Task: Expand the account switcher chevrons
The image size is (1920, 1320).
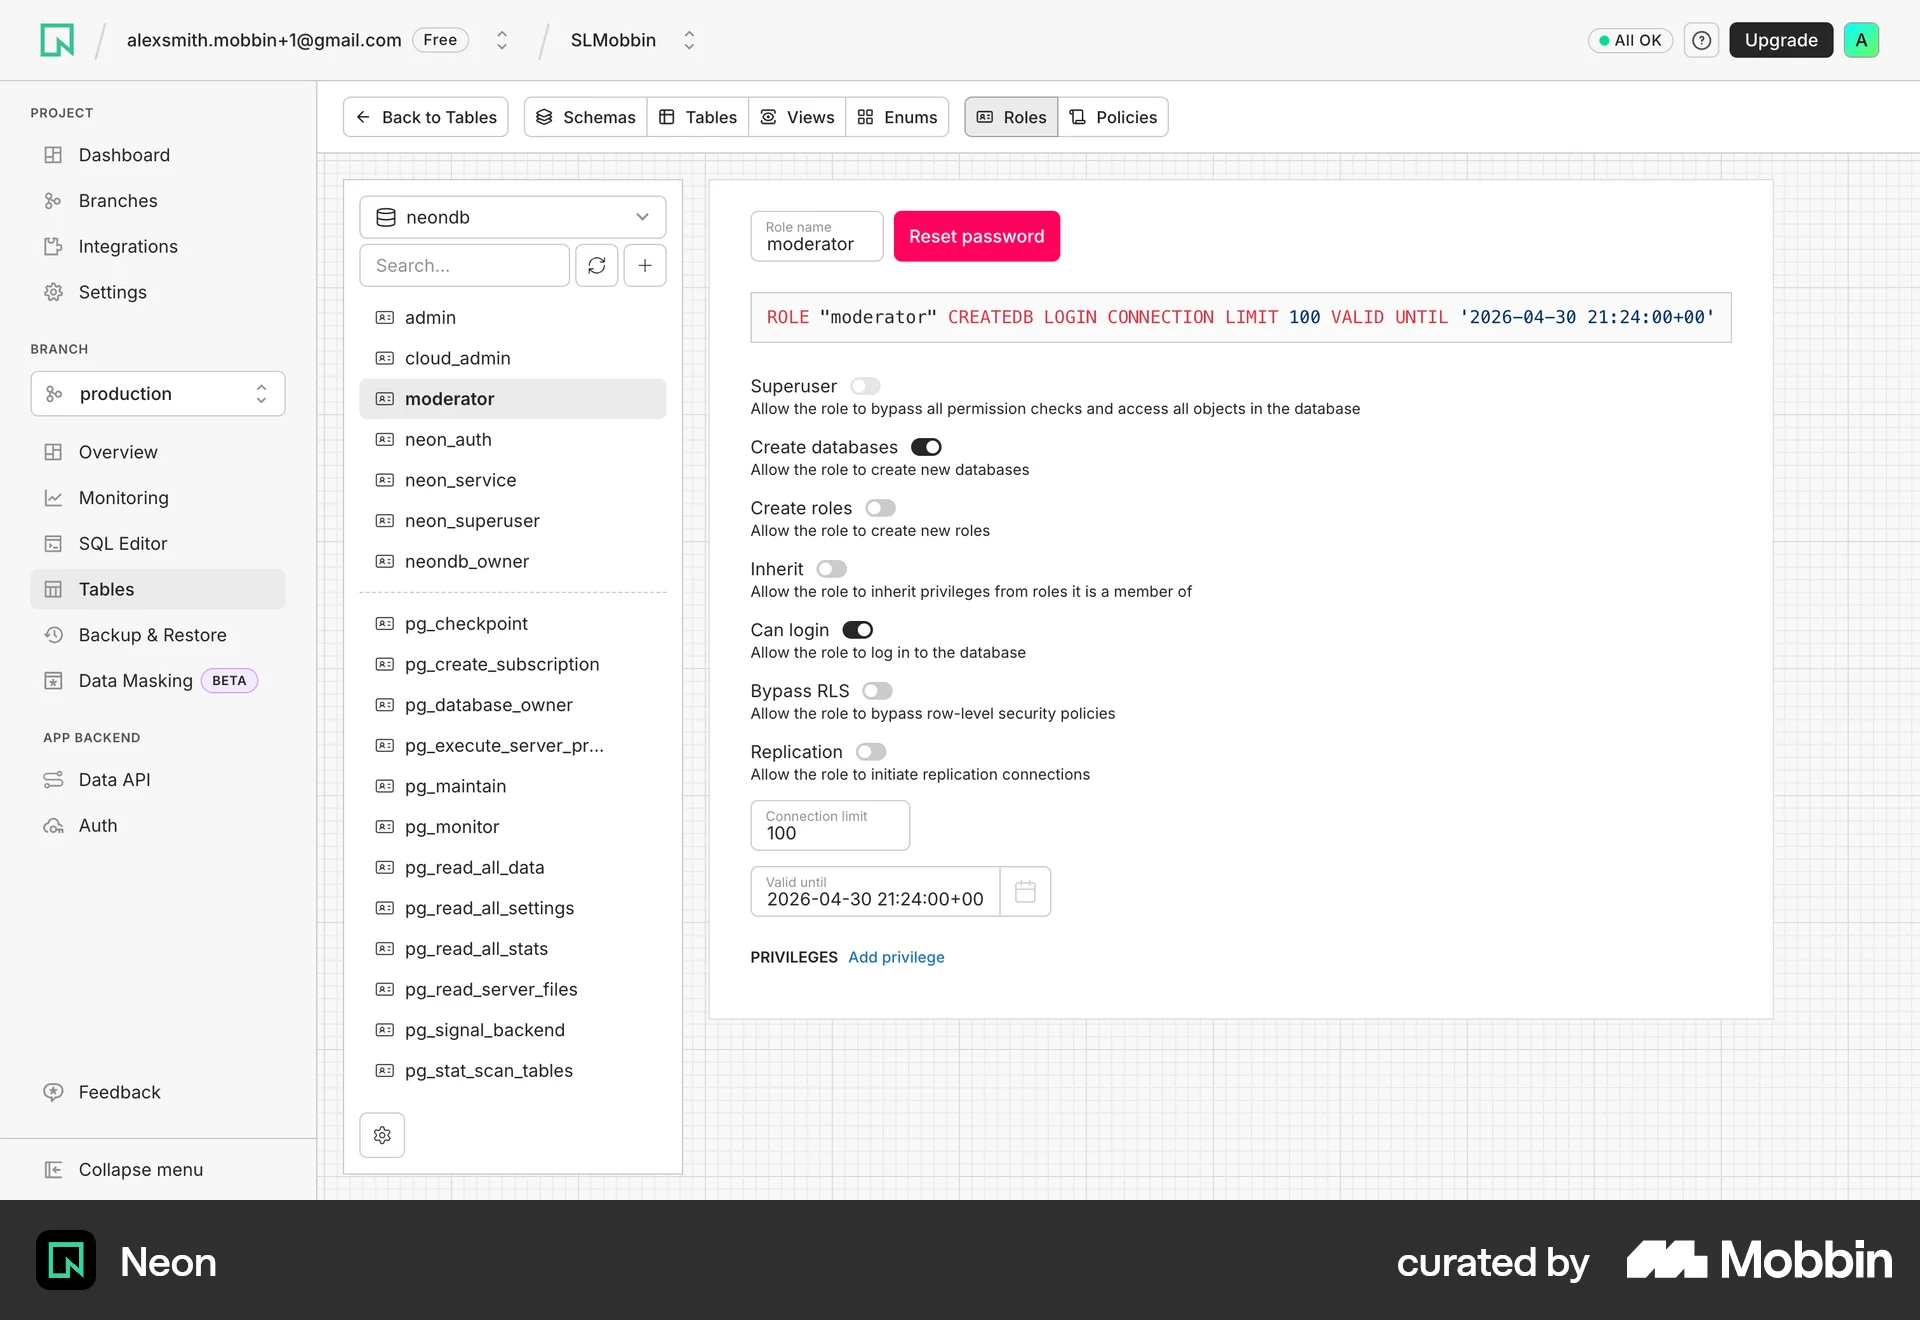Action: tap(502, 40)
